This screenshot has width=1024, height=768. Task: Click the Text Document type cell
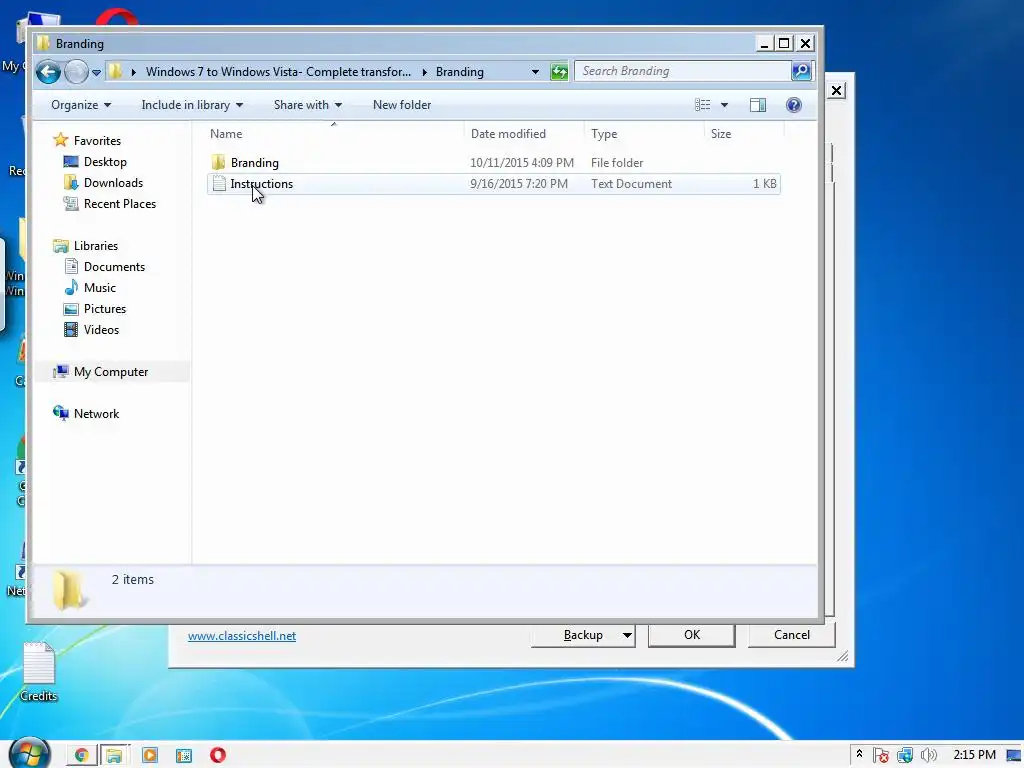click(632, 184)
